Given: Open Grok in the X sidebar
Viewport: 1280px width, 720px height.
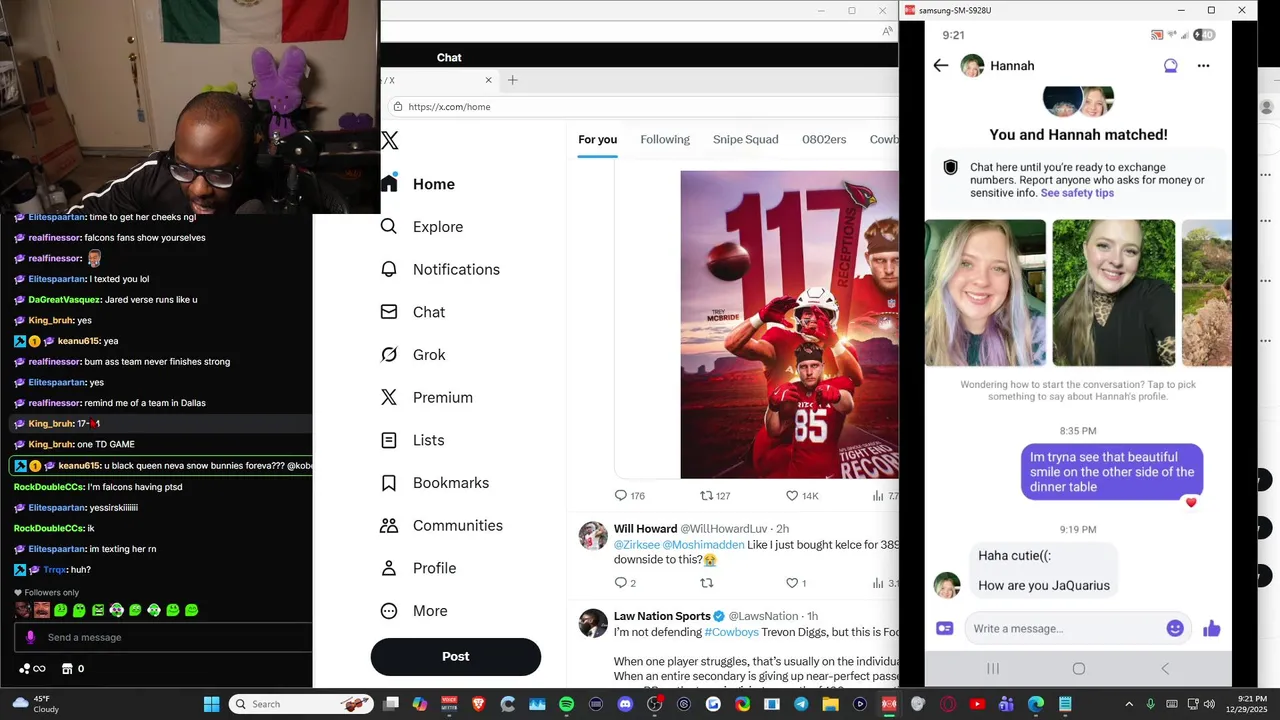Looking at the screenshot, I should (x=412, y=355).
